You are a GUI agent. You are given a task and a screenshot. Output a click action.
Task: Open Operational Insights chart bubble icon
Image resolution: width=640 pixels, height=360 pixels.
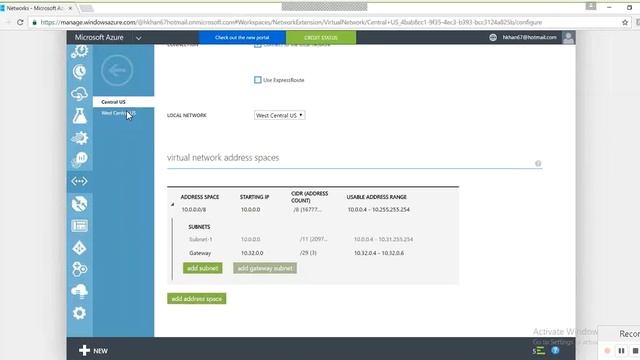coord(80,160)
